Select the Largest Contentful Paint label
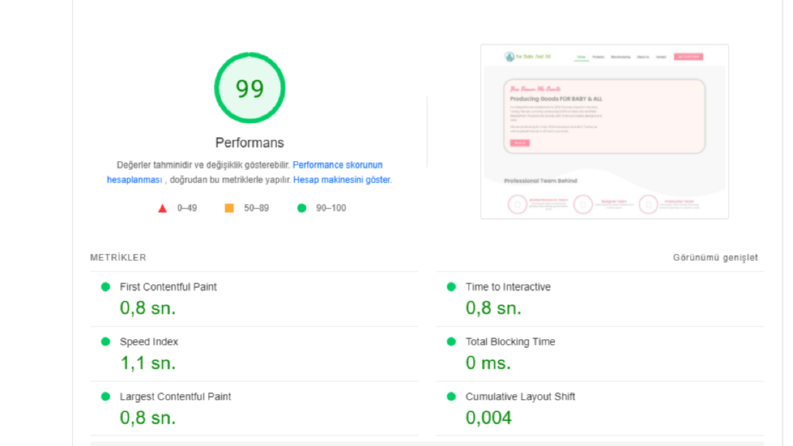 (175, 396)
